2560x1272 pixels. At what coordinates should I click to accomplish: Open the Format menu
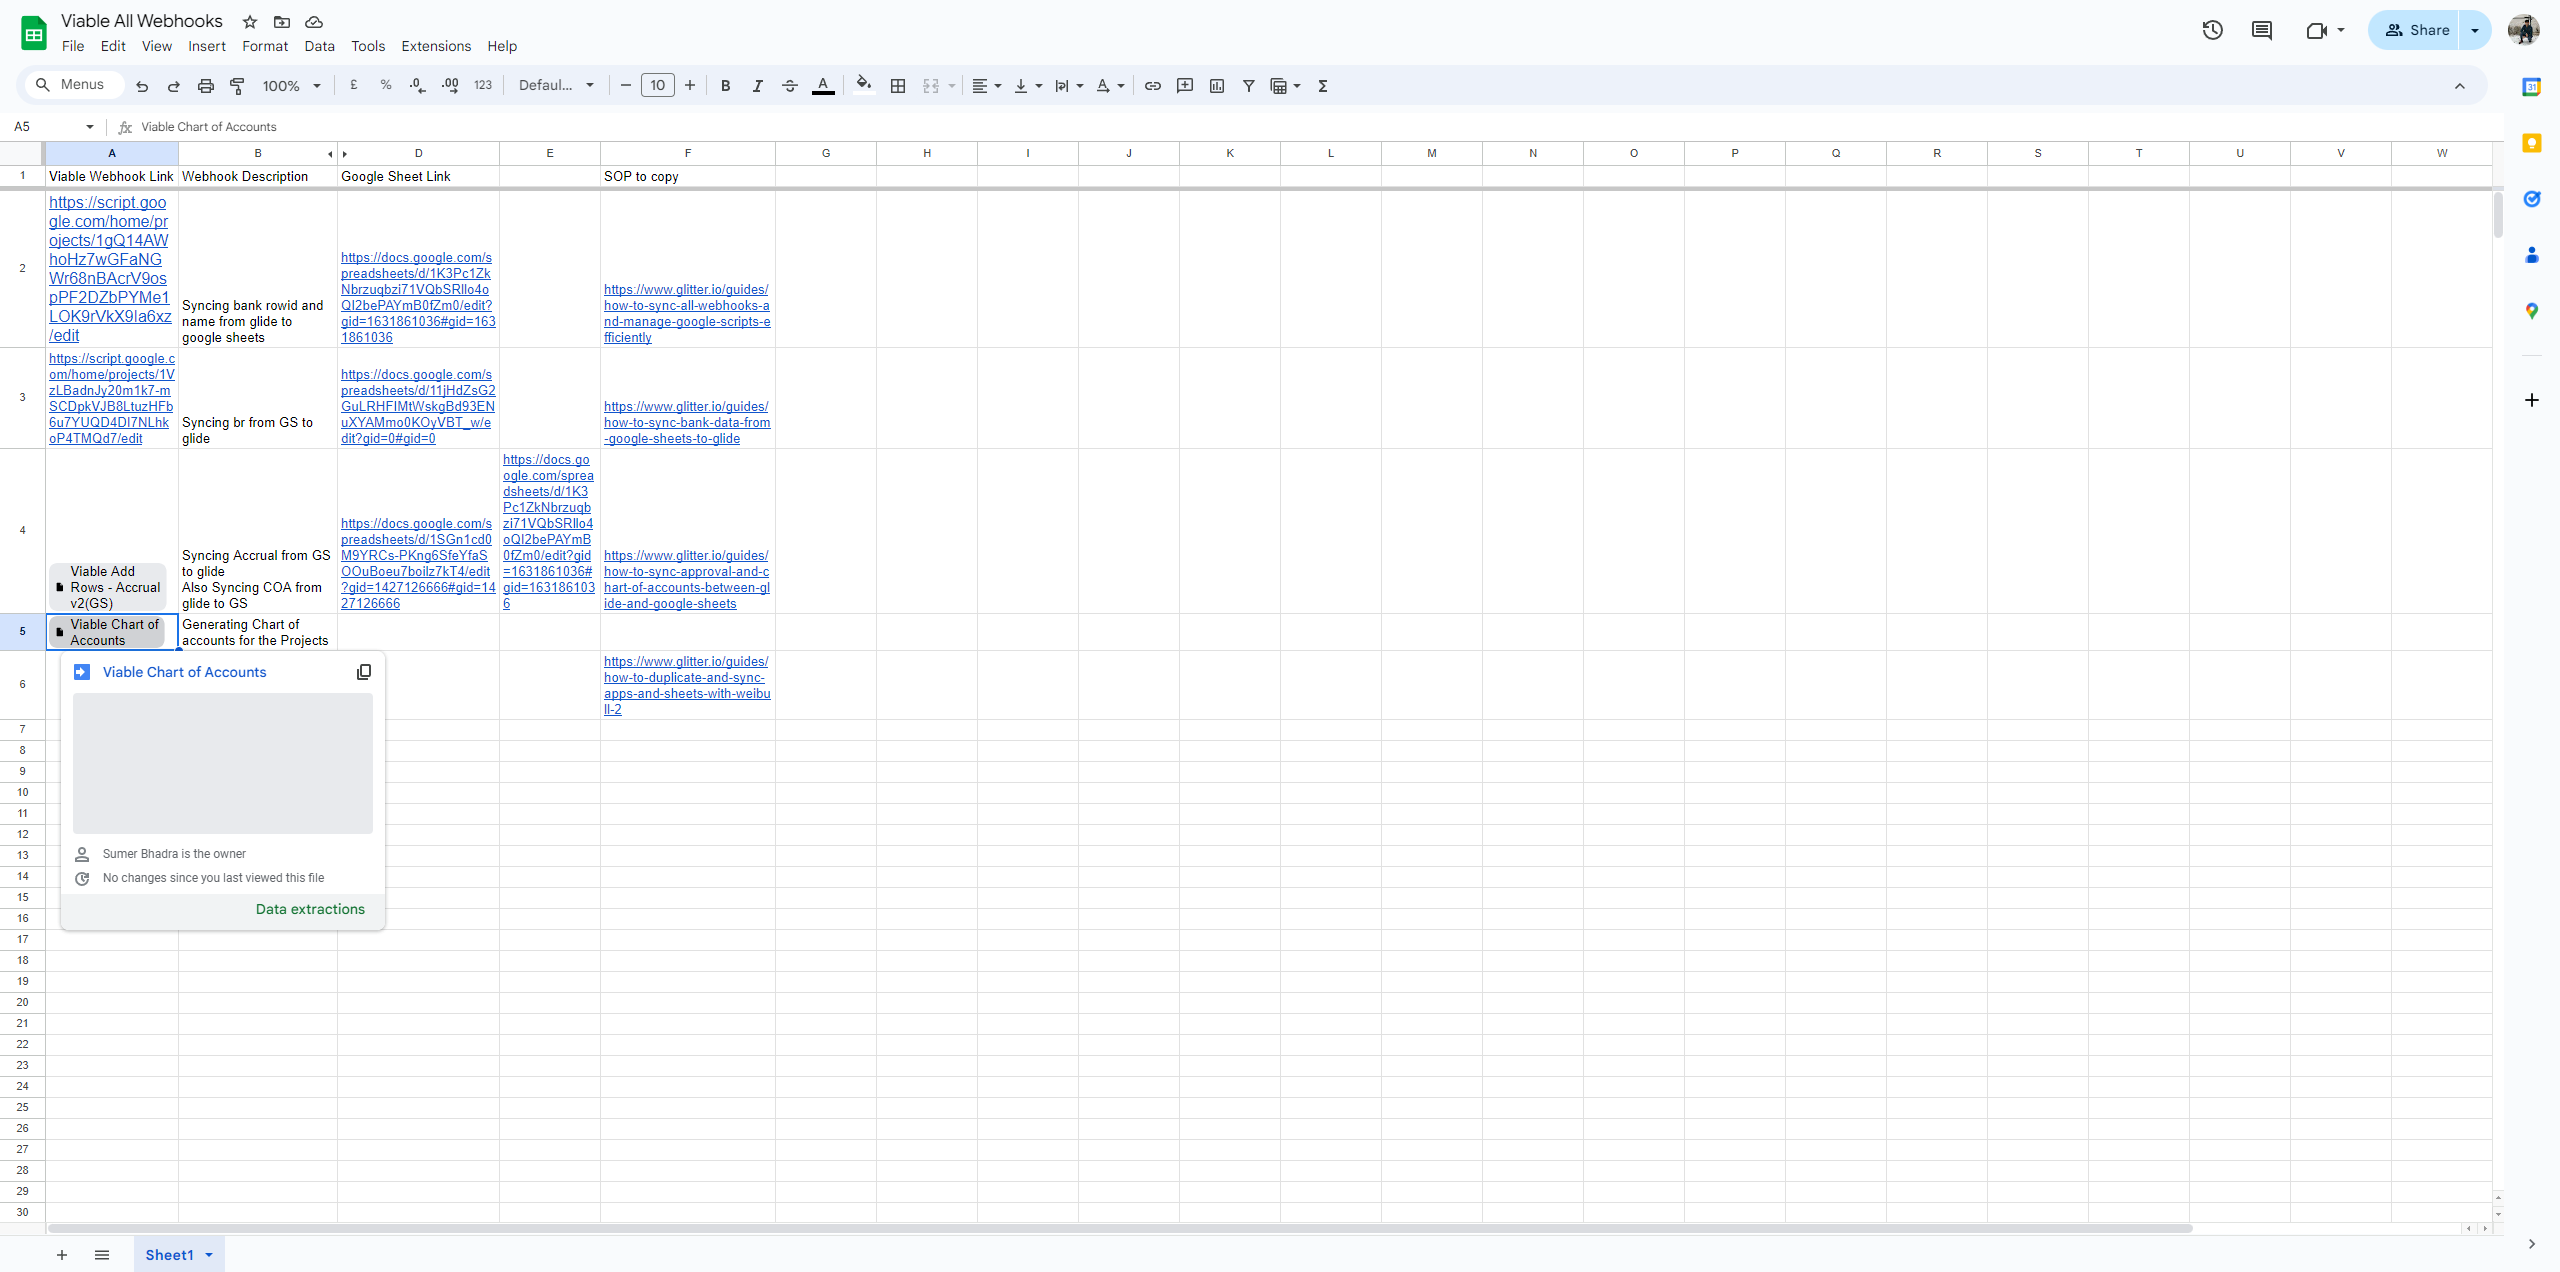click(x=265, y=46)
